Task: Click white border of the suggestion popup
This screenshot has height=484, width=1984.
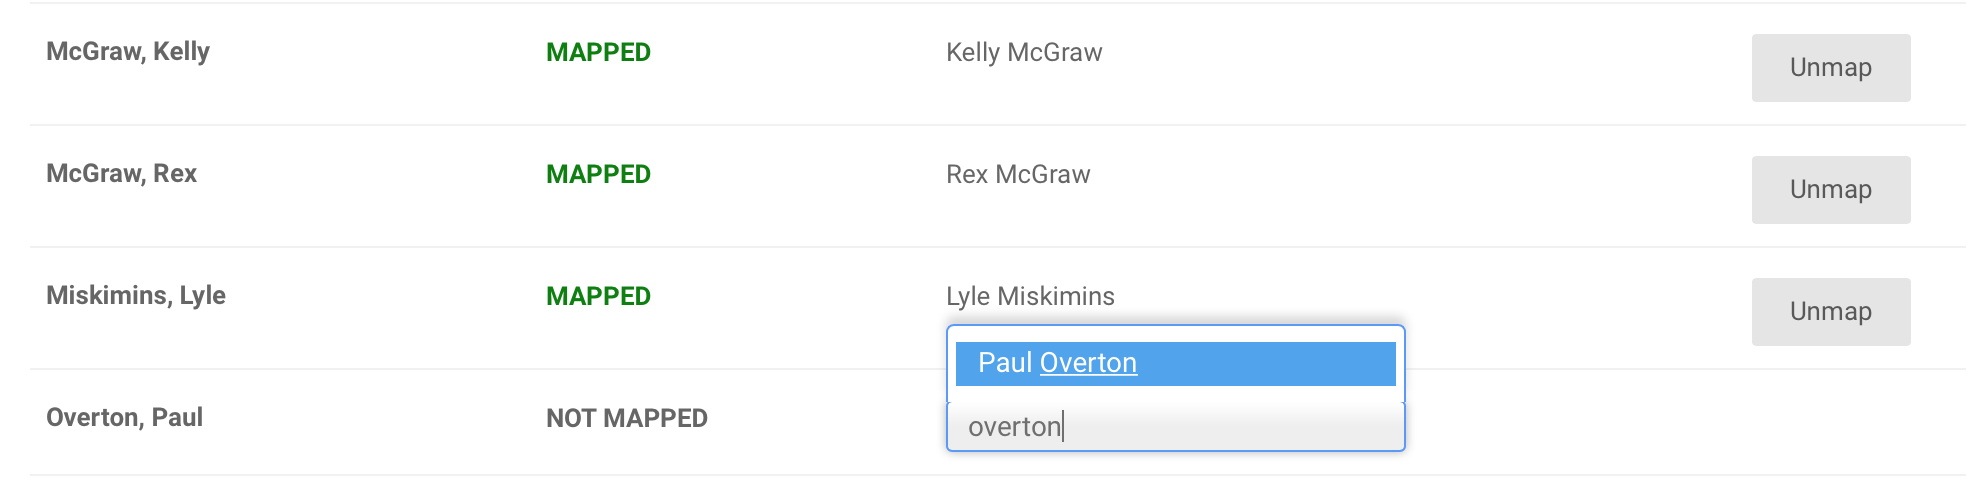Action: point(1175,334)
